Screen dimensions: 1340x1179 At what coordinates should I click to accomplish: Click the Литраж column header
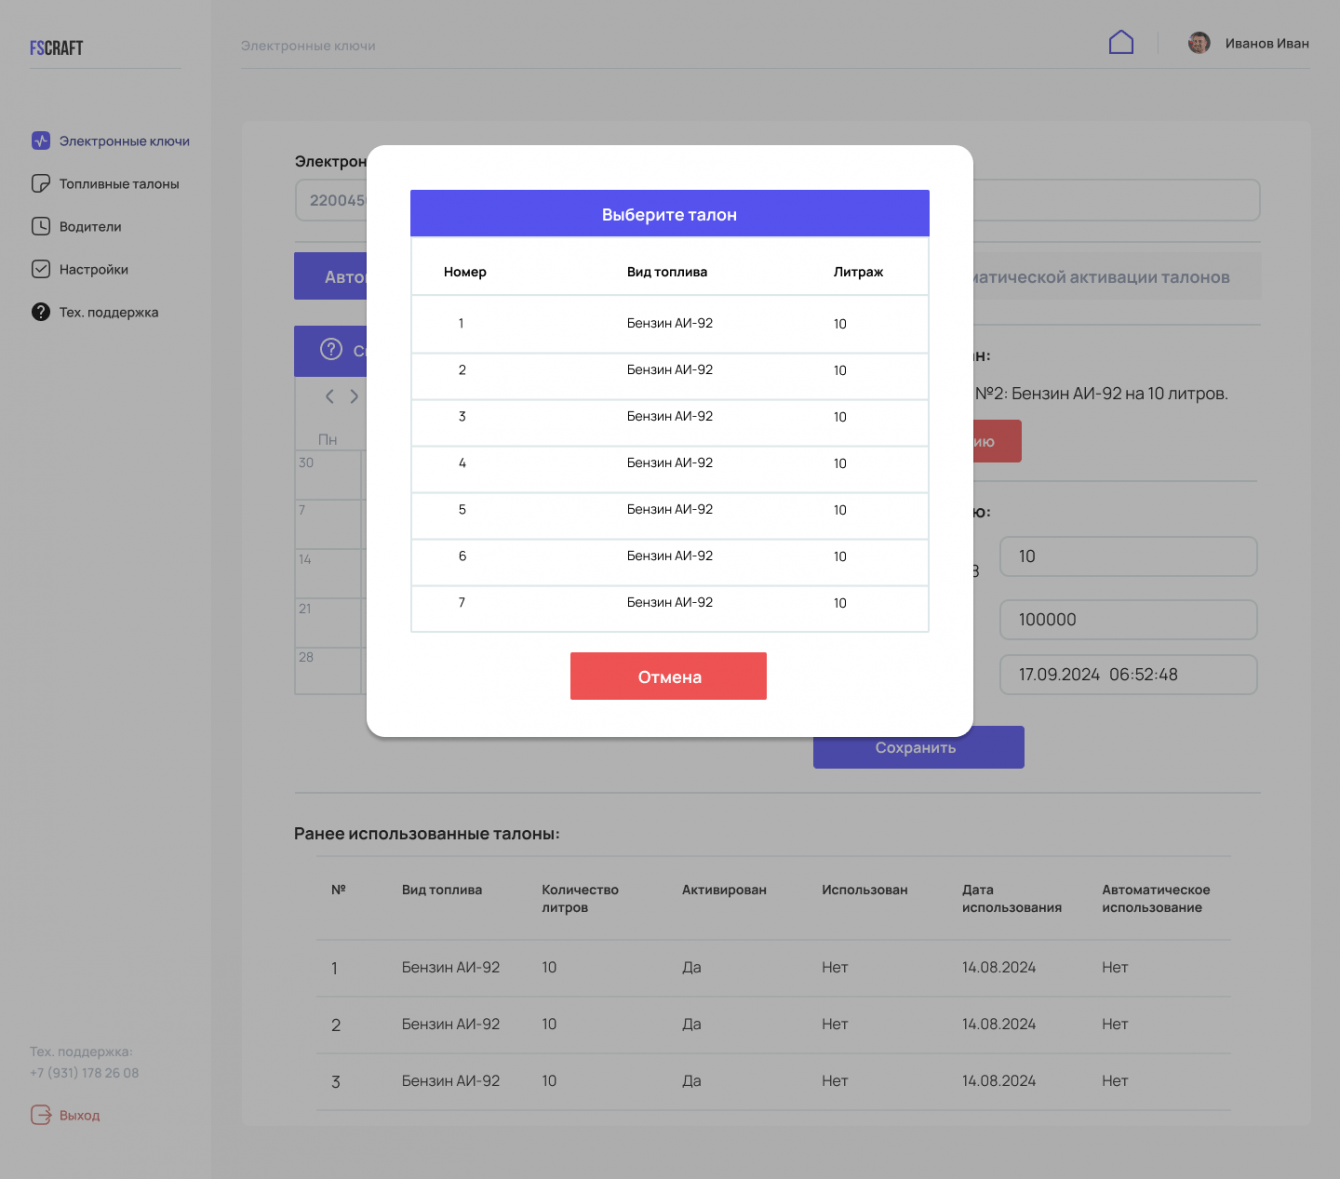pyautogui.click(x=858, y=272)
